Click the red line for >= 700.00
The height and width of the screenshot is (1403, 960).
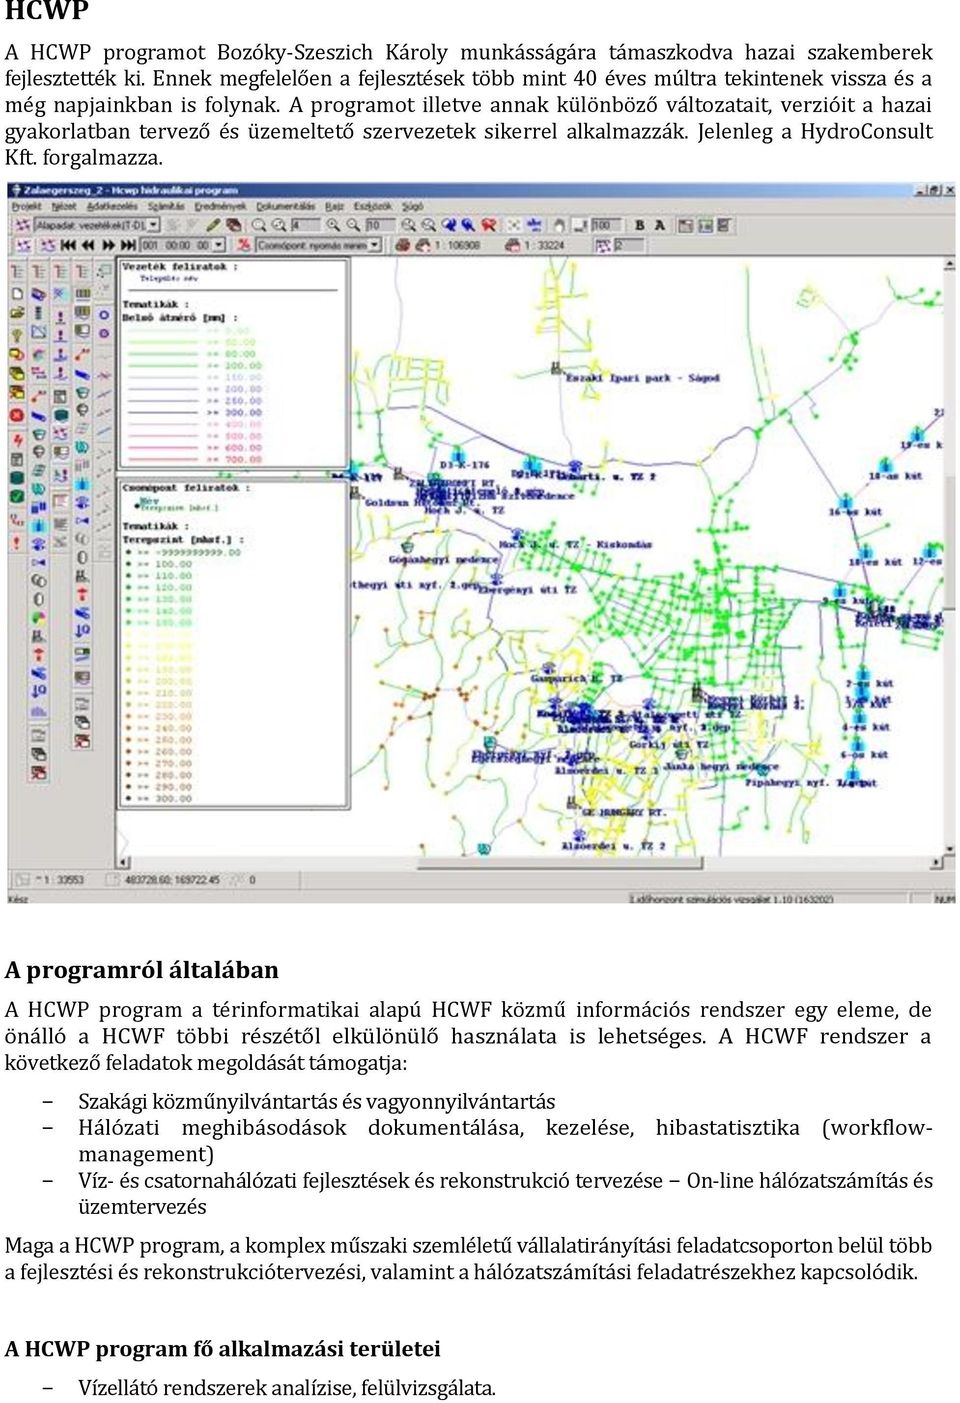coord(164,460)
